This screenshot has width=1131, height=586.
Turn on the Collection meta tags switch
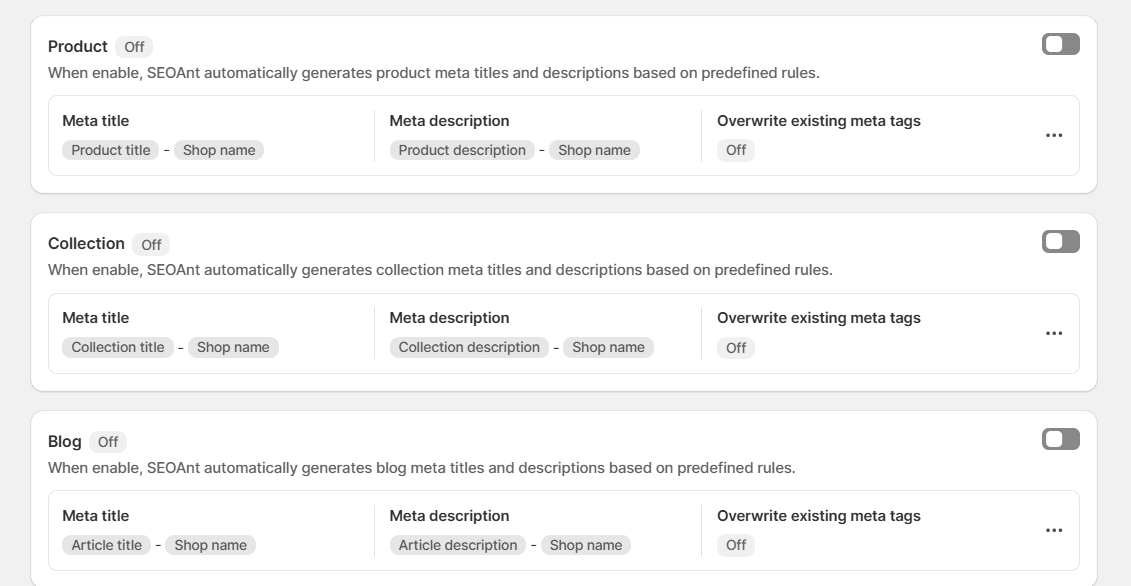coord(1060,242)
